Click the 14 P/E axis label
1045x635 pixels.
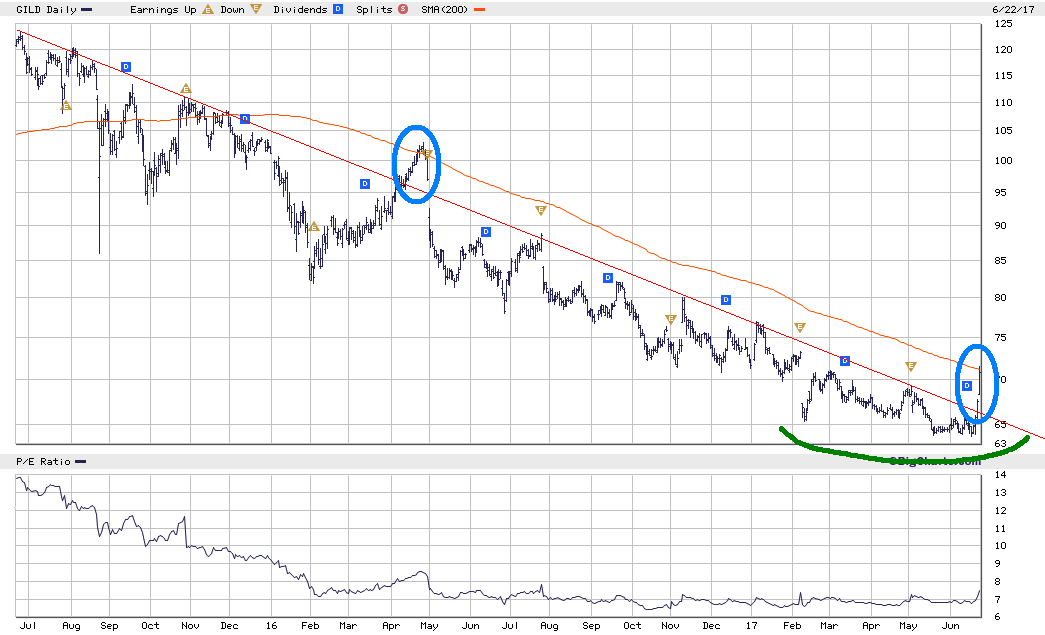click(x=1000, y=475)
